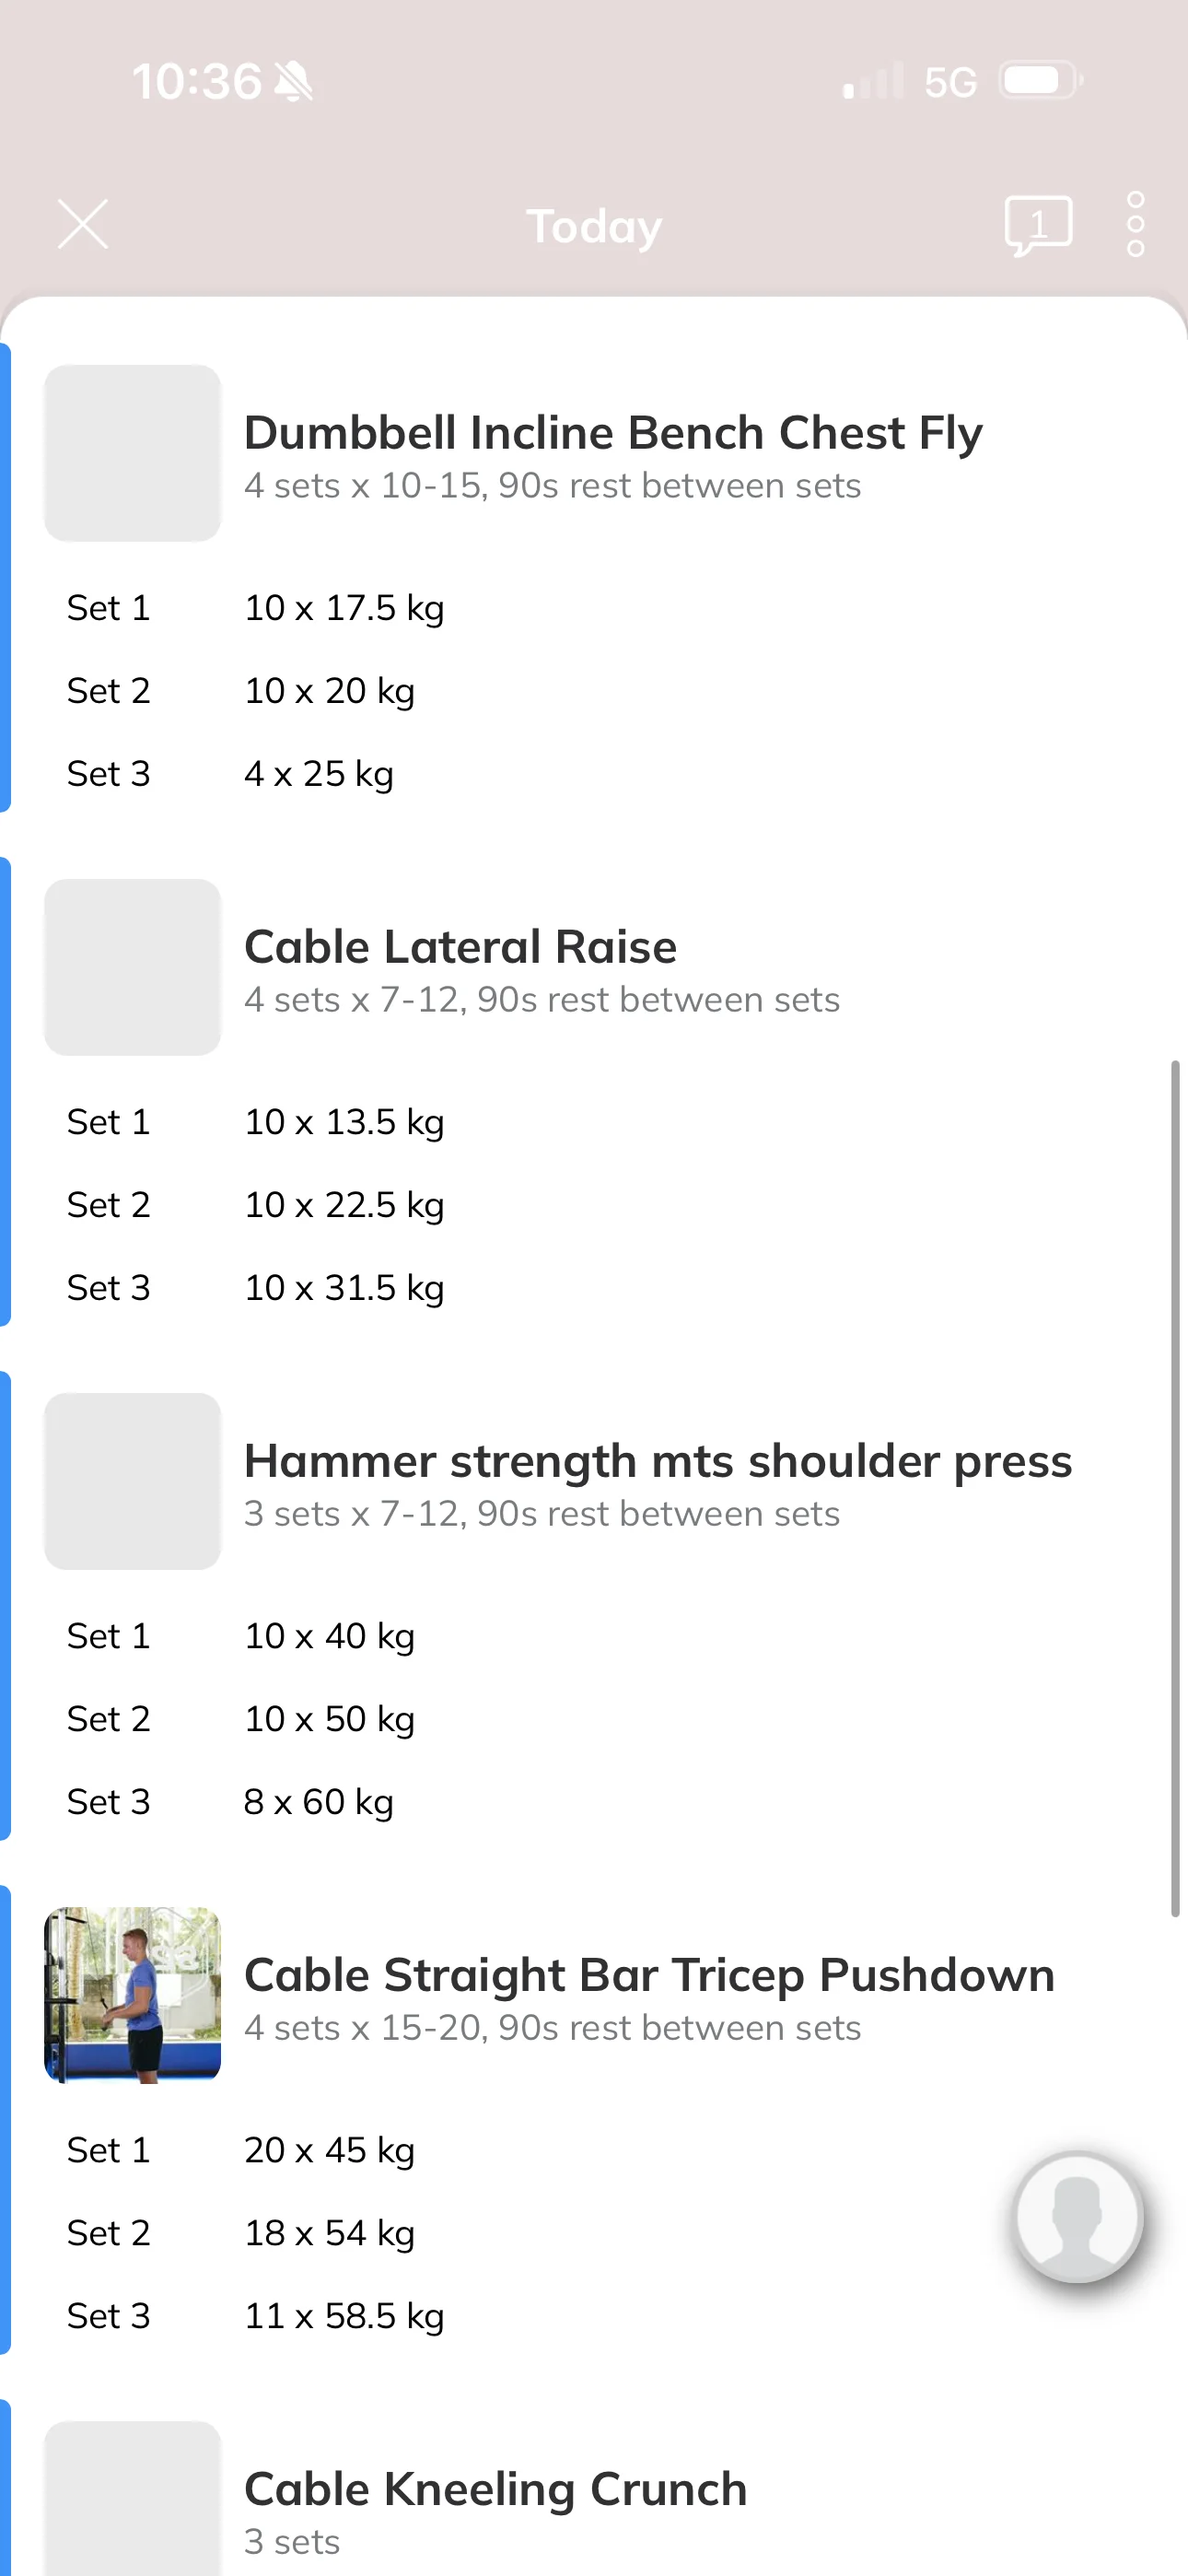
Task: Open the Cable Kneeling Crunch exercise title
Action: pos(496,2489)
